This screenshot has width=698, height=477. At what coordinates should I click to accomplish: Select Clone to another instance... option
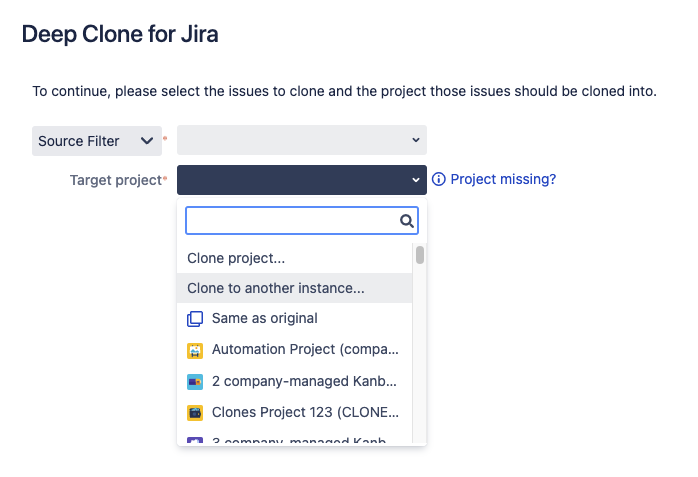[276, 288]
